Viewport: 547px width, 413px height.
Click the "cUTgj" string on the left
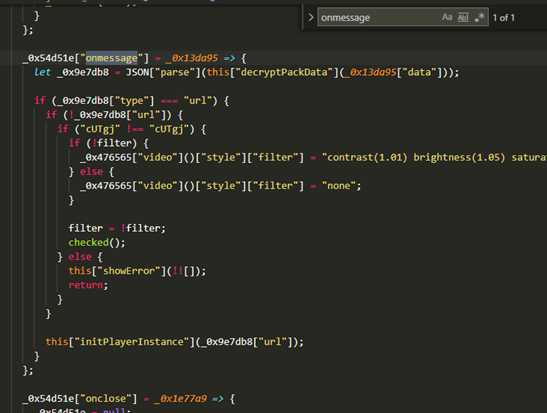point(97,129)
